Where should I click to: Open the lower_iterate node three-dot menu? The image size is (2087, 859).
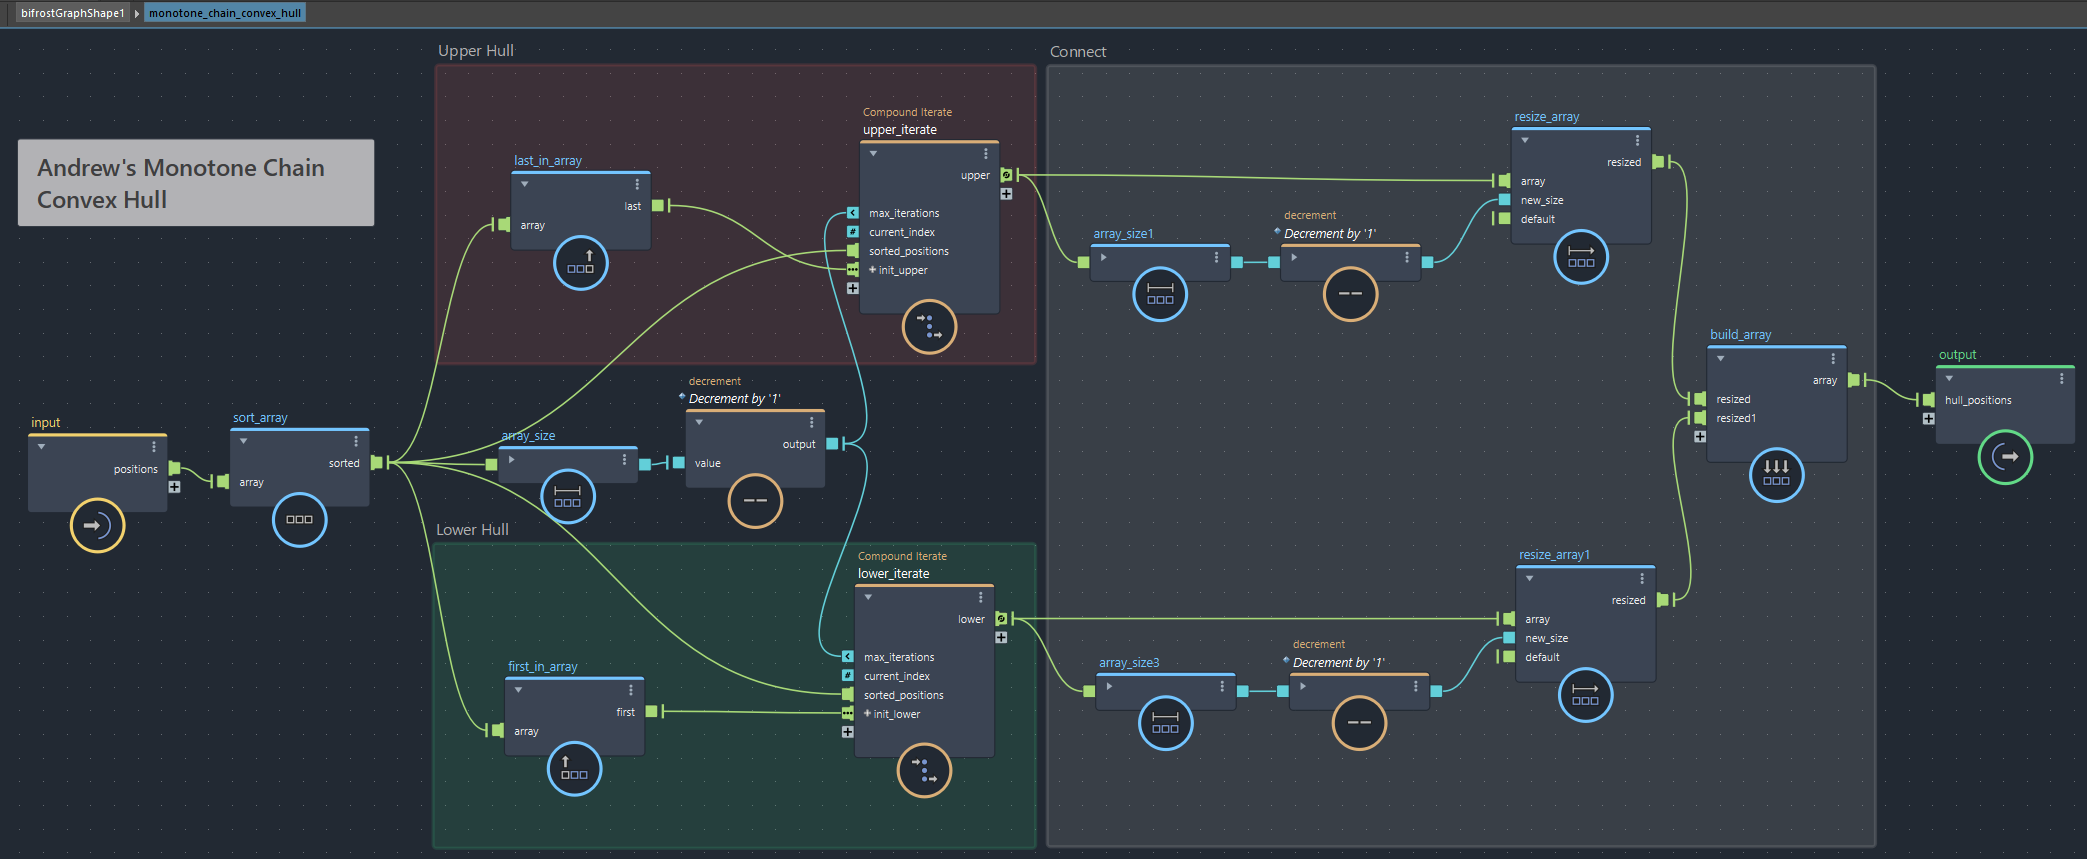[x=980, y=597]
